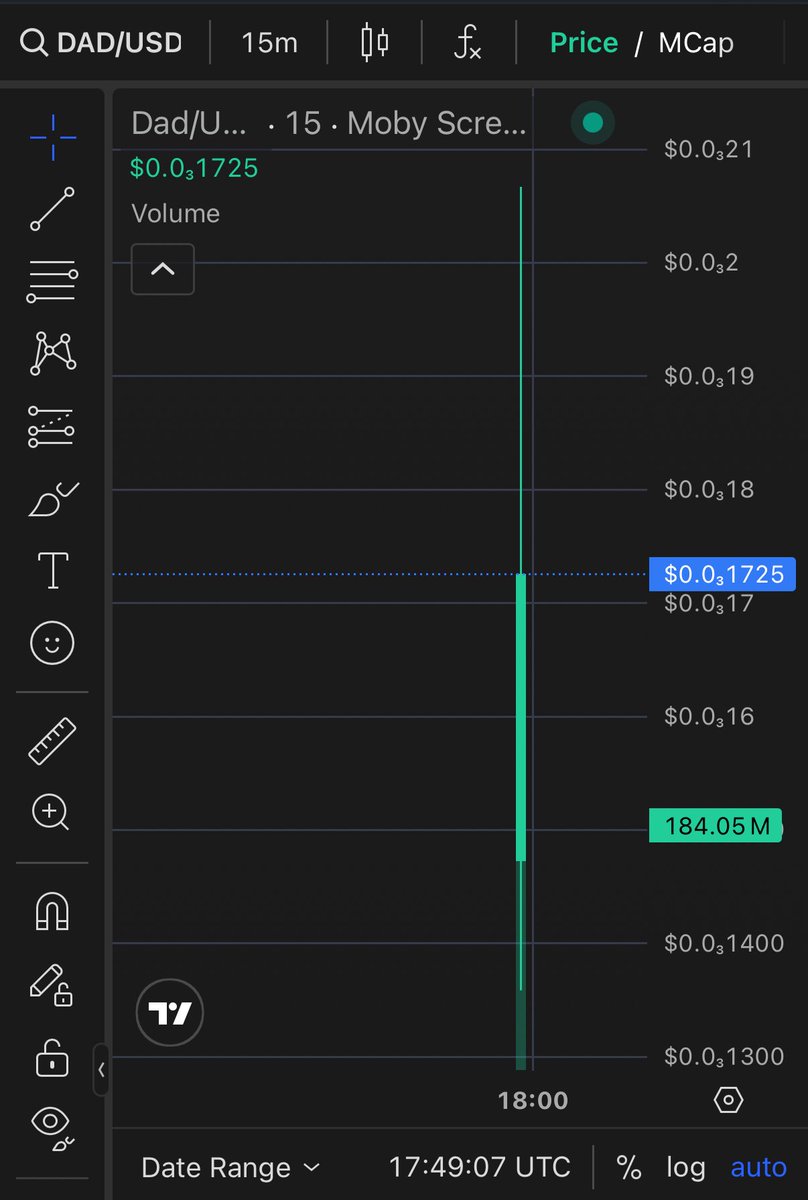Hide all drawings with eye icon
The image size is (808, 1200).
pyautogui.click(x=52, y=1125)
